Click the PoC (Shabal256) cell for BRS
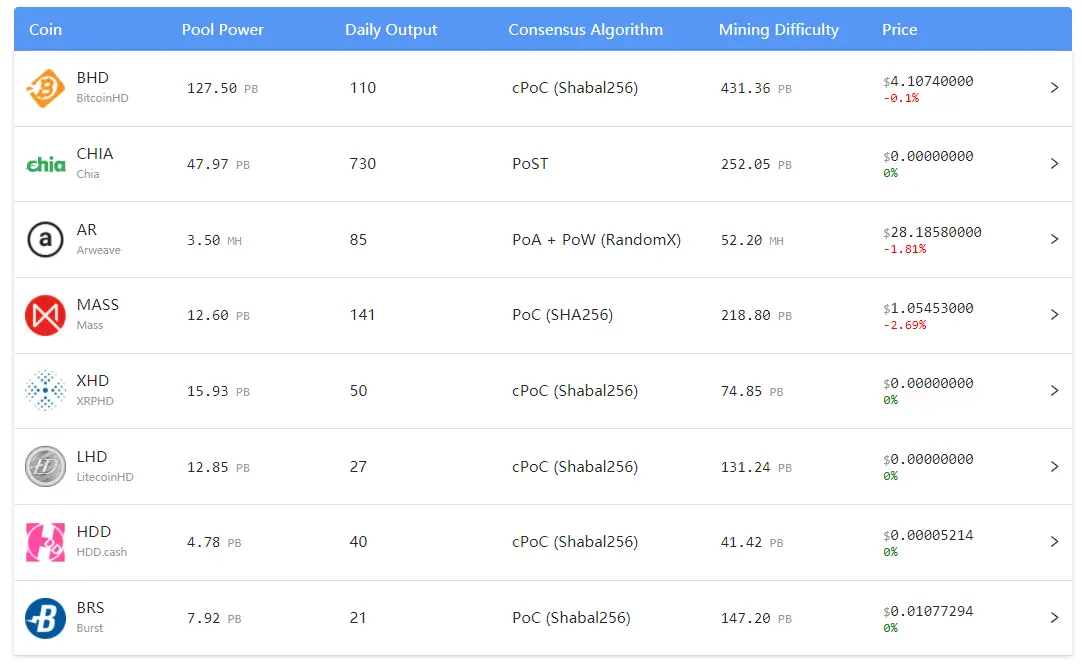Viewport: 1082px width, 667px height. point(571,618)
